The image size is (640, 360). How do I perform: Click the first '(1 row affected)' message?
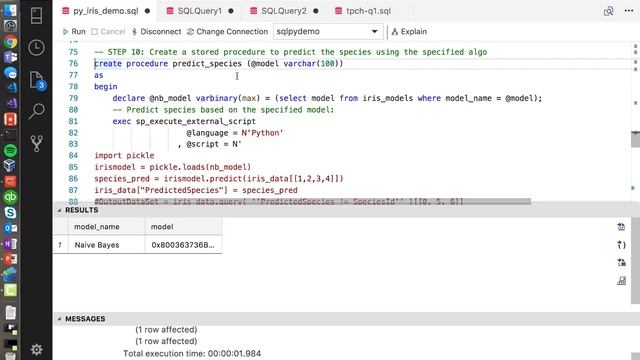166,329
